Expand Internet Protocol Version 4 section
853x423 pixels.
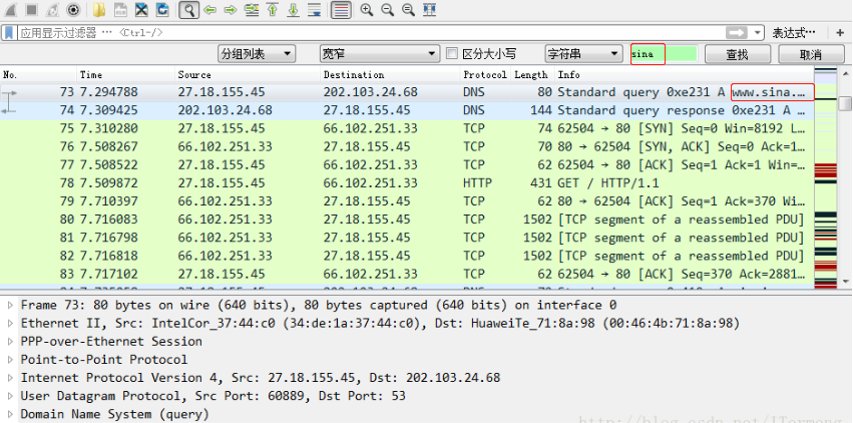[x=10, y=378]
